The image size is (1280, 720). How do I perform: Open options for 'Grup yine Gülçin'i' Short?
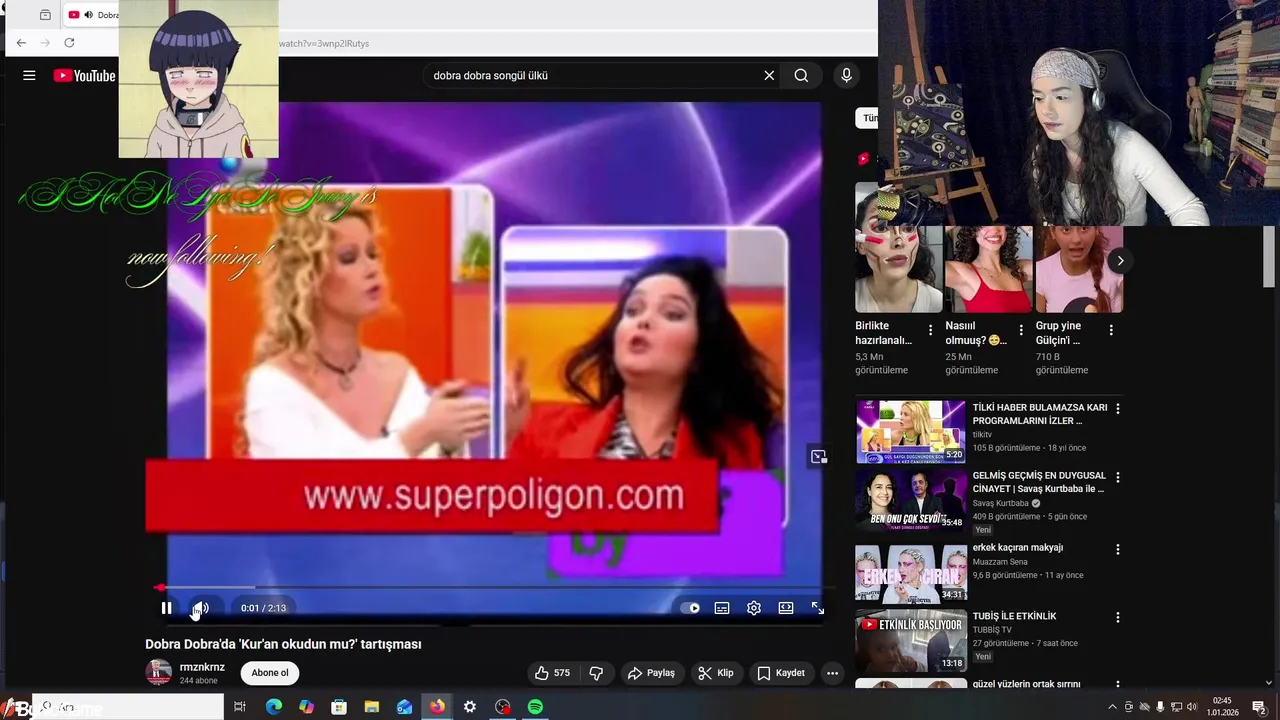(x=1111, y=330)
